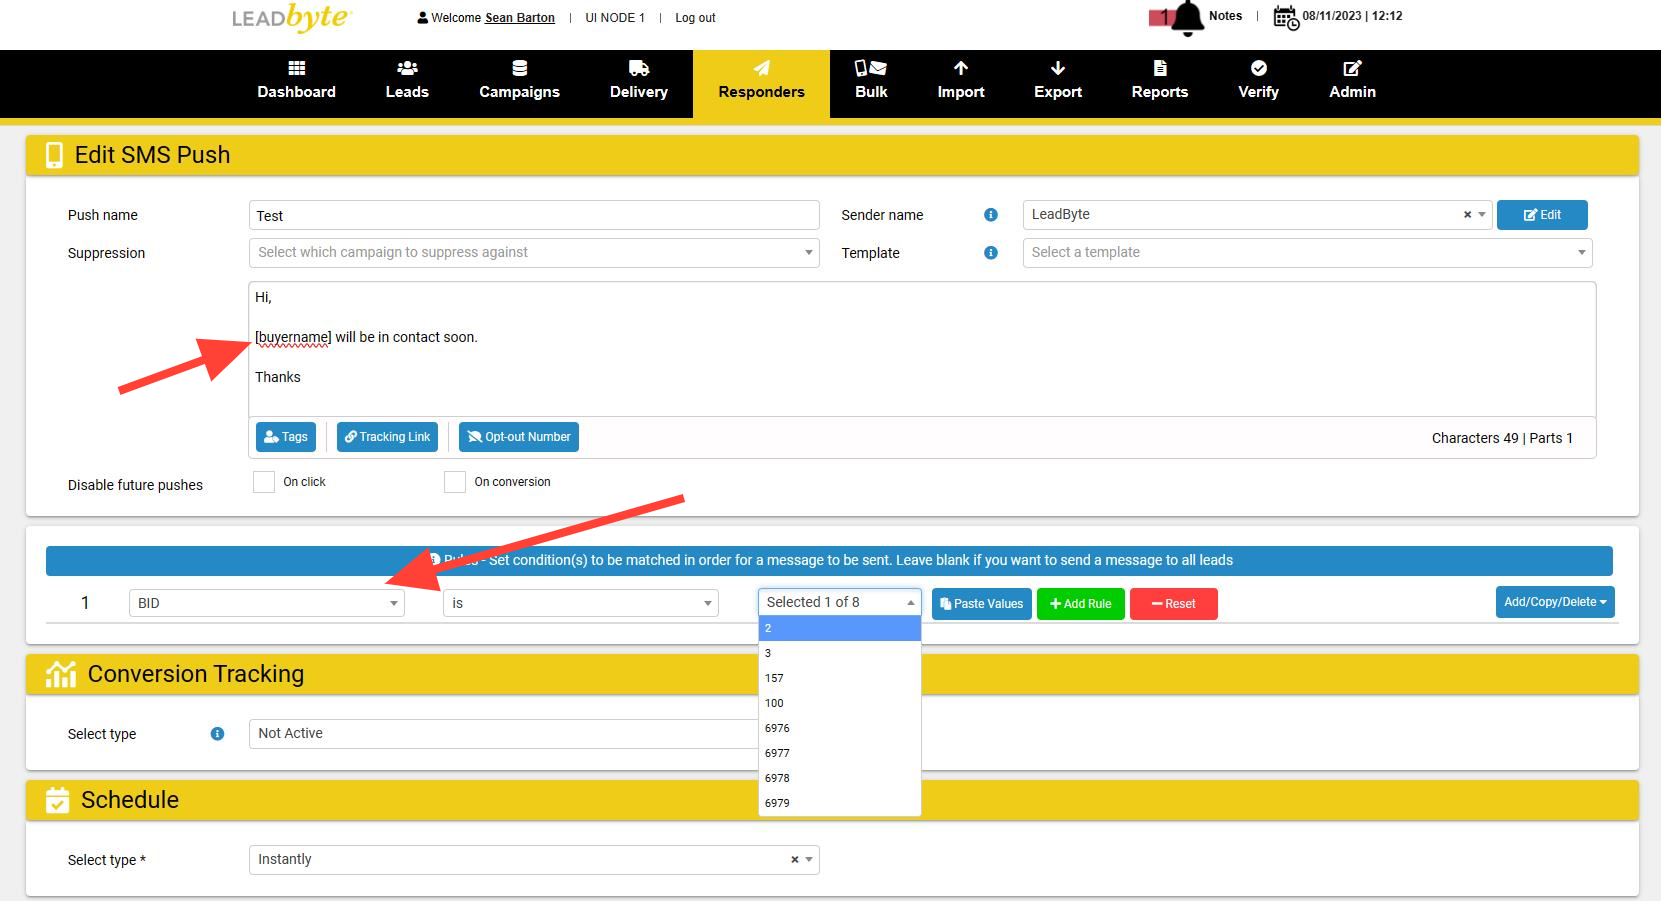Click the Push name input field

click(x=534, y=215)
